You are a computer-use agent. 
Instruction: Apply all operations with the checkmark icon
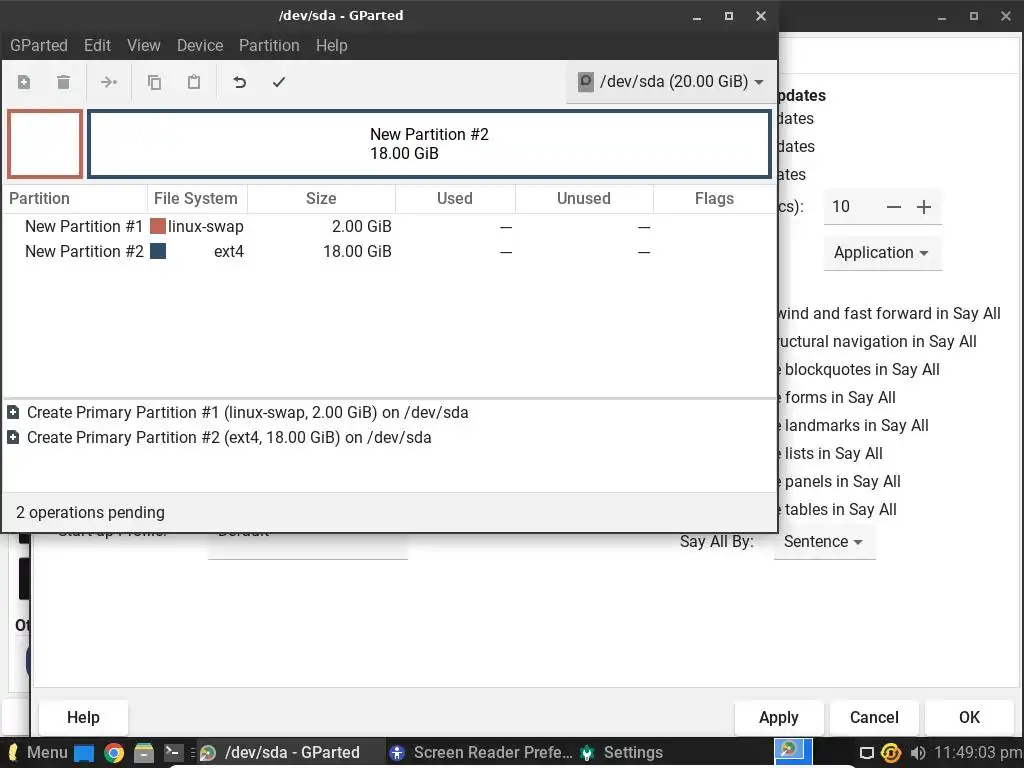point(279,82)
